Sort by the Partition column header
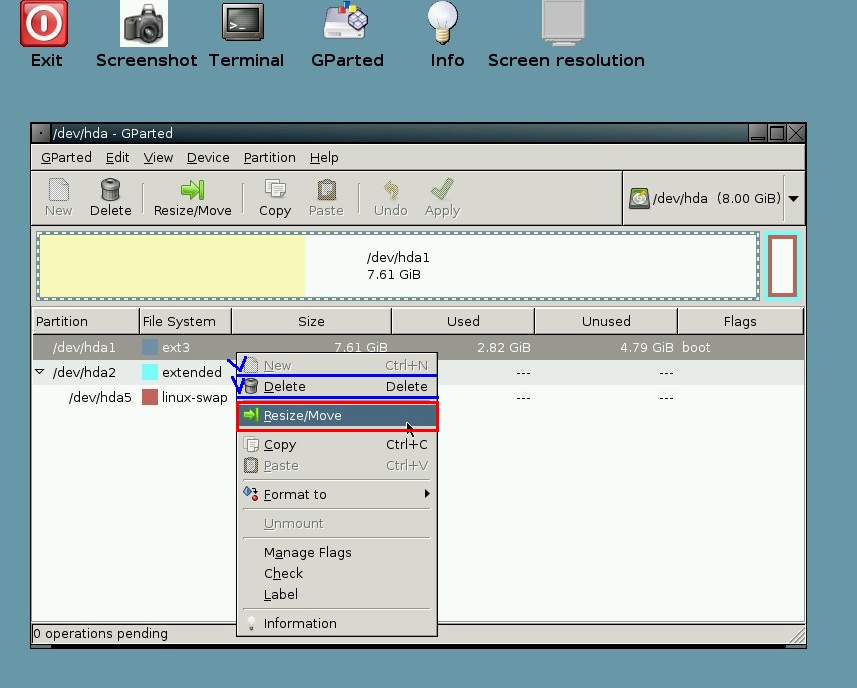 coord(86,321)
